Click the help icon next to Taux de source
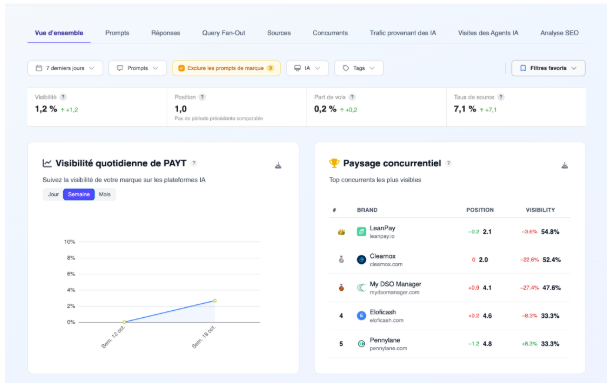The width and height of the screenshot is (612, 386). pyautogui.click(x=501, y=97)
